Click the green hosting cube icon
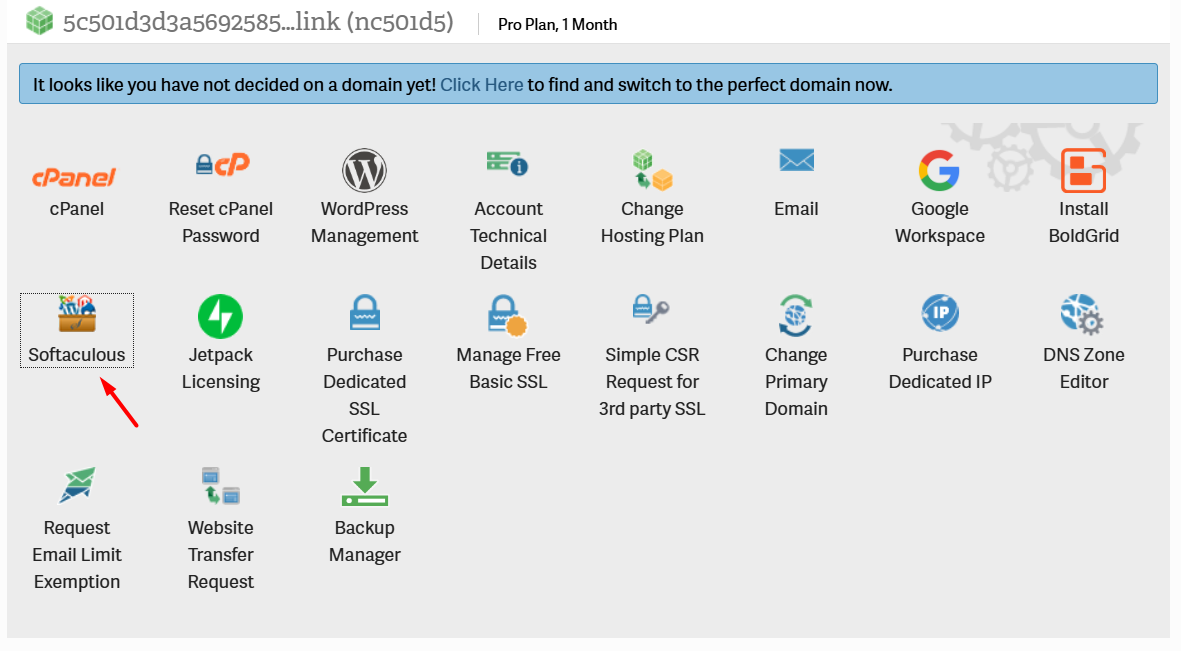This screenshot has width=1181, height=651. point(39,21)
